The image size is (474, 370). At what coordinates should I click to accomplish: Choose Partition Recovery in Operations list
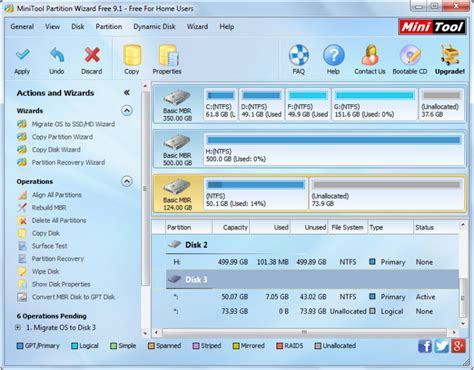coord(58,259)
